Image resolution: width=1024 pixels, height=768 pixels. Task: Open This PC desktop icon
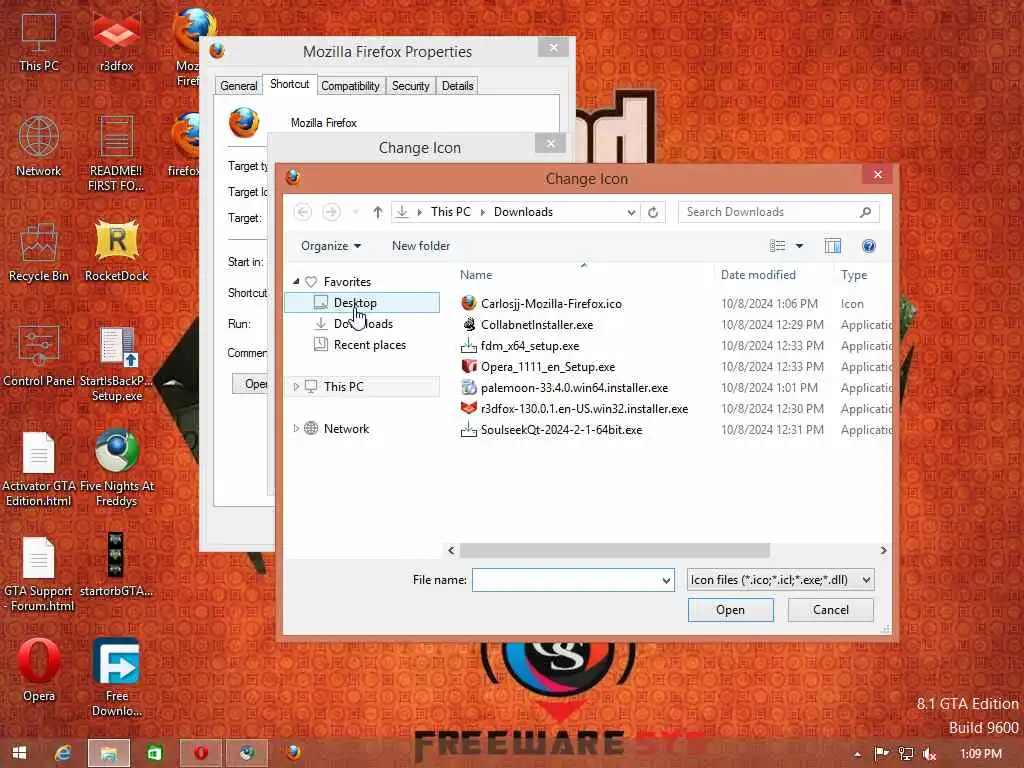point(39,40)
